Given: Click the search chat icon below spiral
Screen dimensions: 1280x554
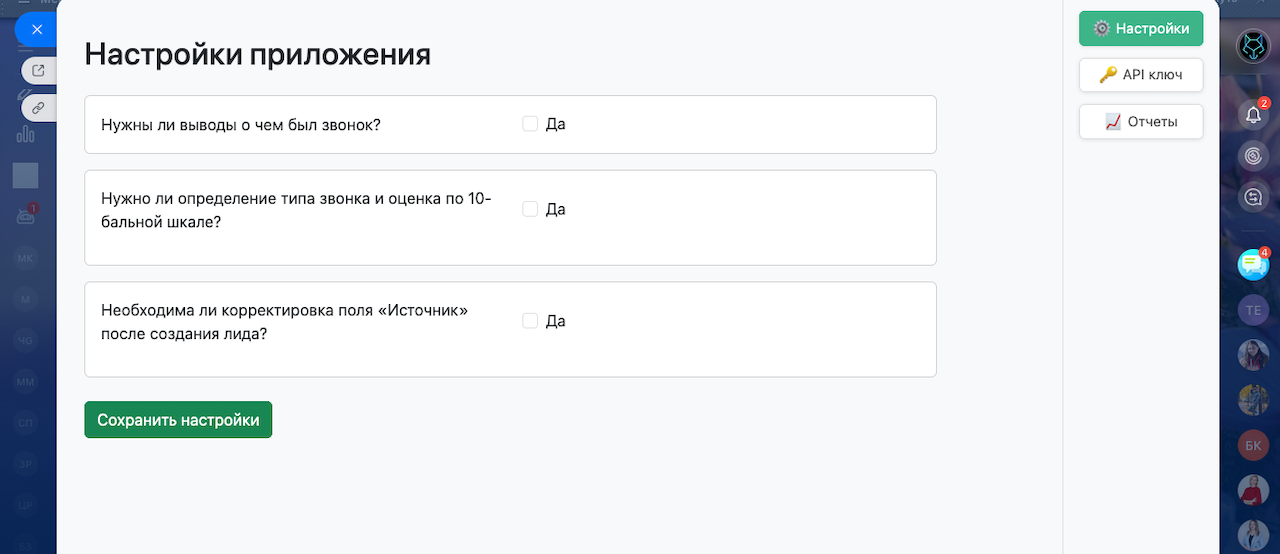Looking at the screenshot, I should point(1253,197).
